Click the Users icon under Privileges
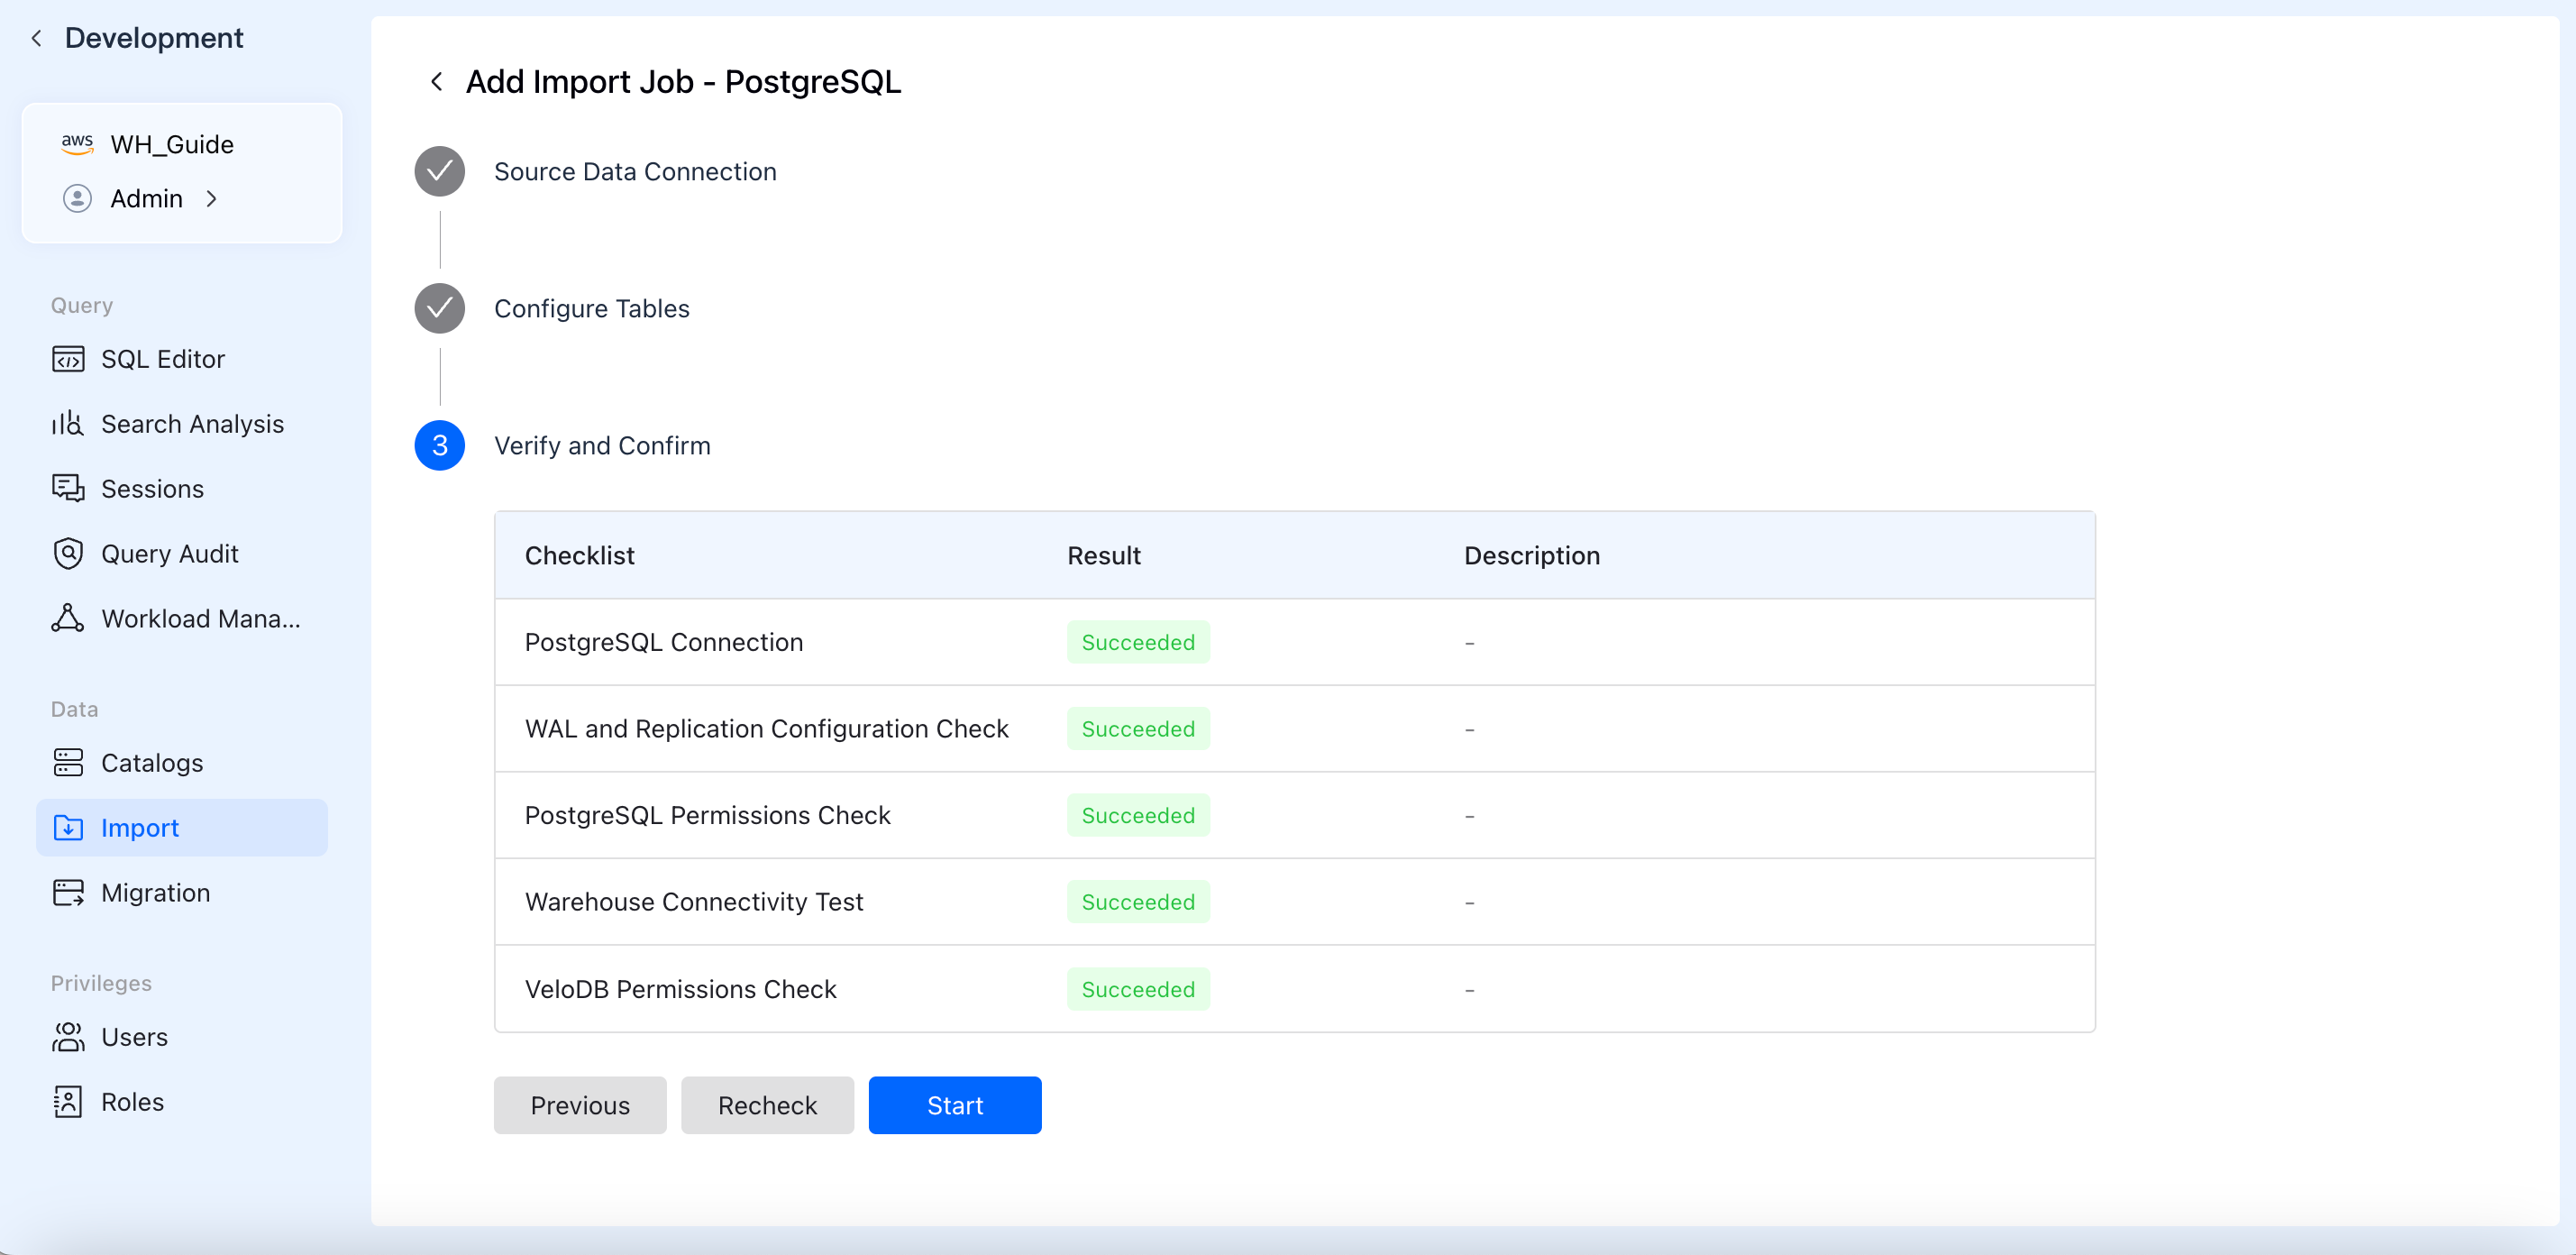This screenshot has width=2576, height=1255. (68, 1037)
